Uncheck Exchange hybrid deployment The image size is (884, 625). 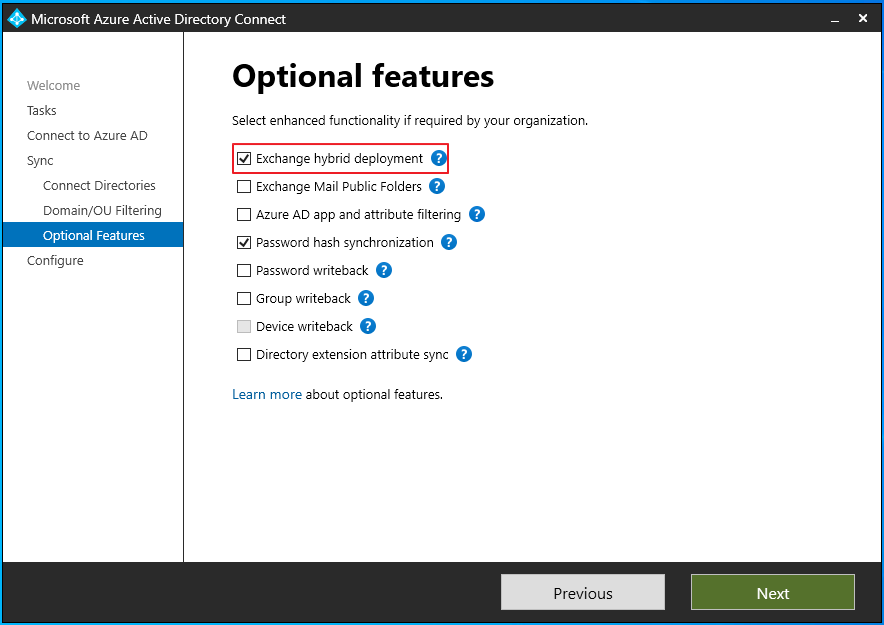tap(244, 158)
